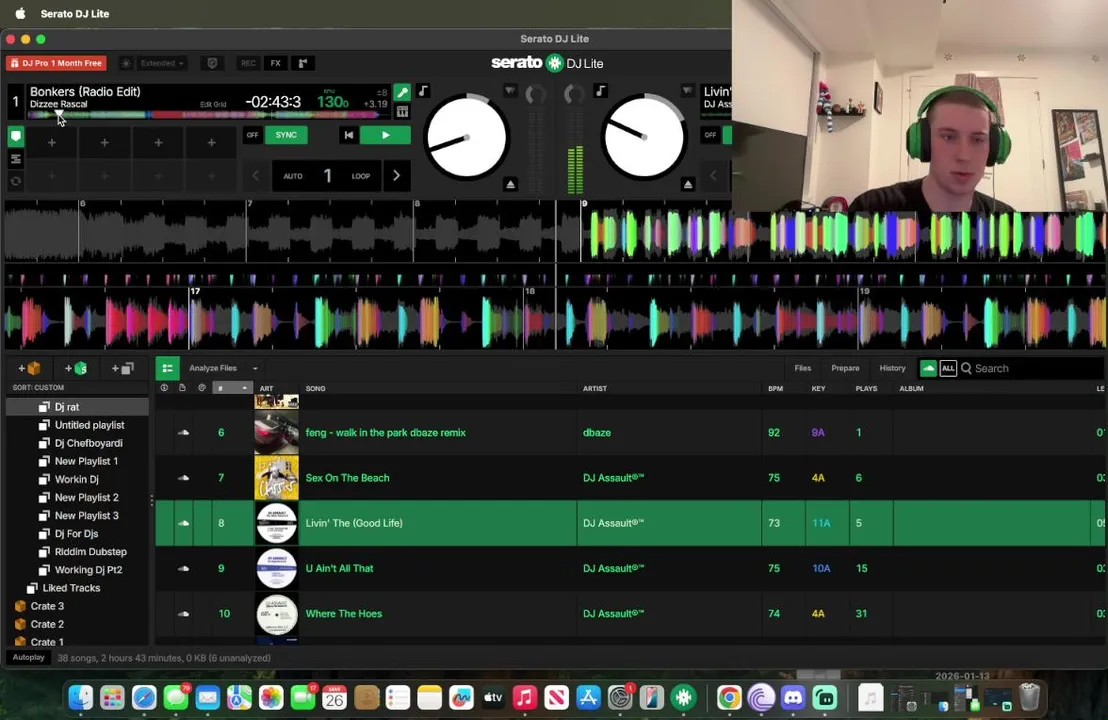Open Serato DJ Lite in the Dock

(683, 697)
